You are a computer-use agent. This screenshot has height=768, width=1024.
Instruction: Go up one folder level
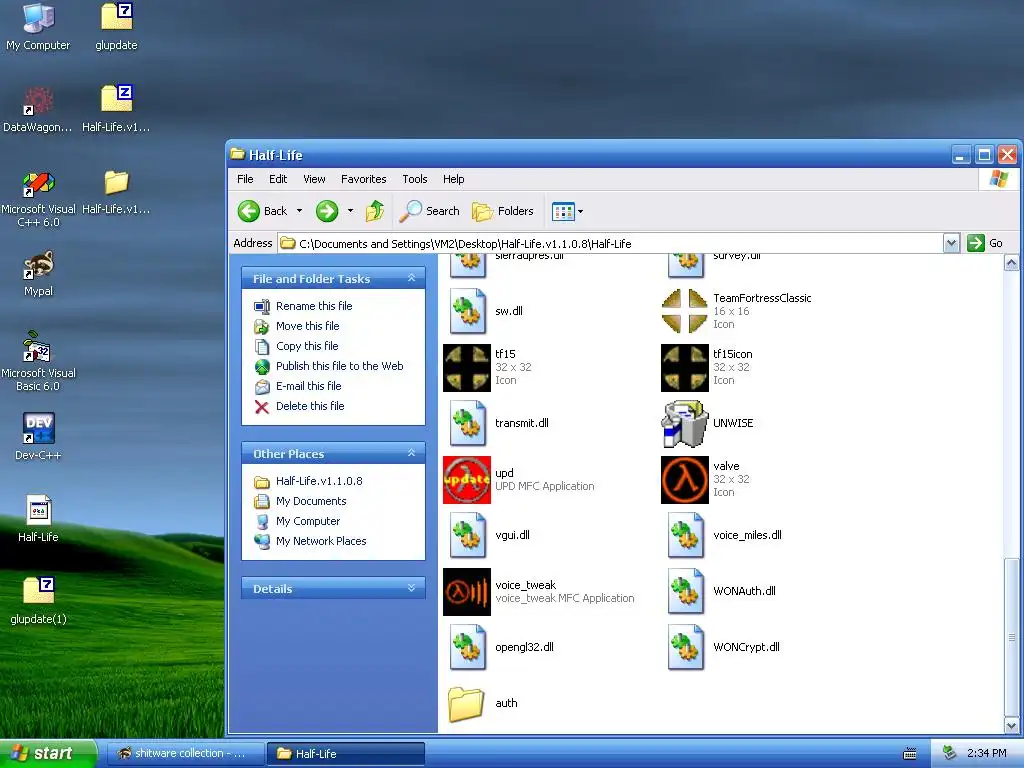[374, 211]
